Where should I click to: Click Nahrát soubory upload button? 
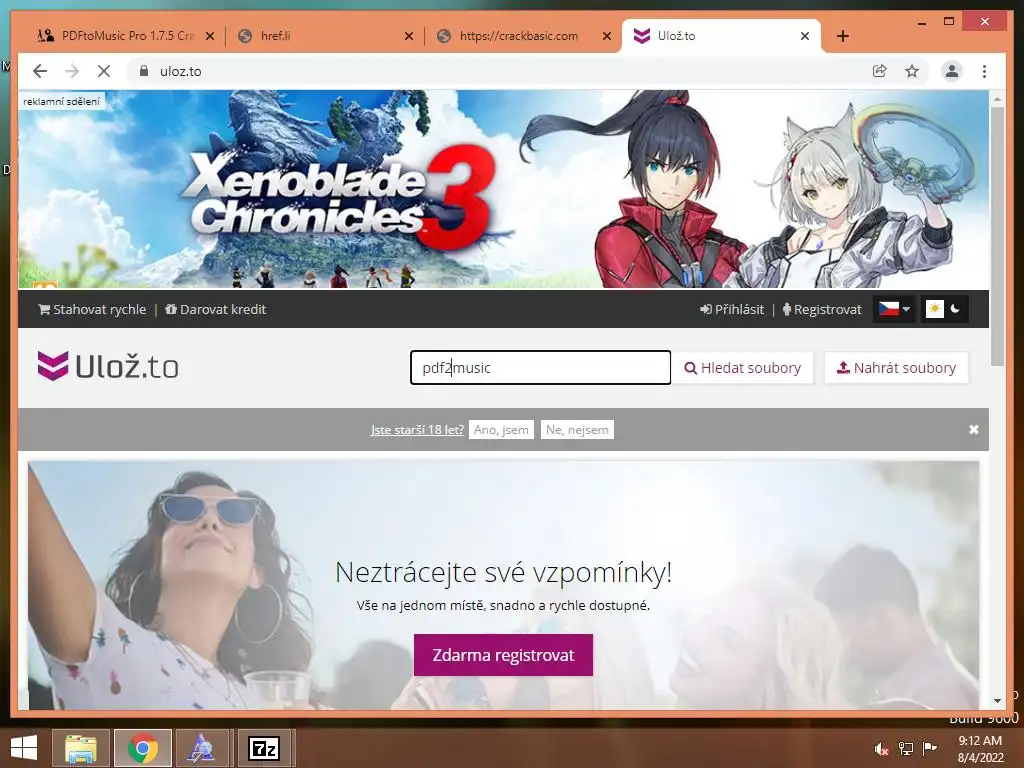click(x=896, y=368)
